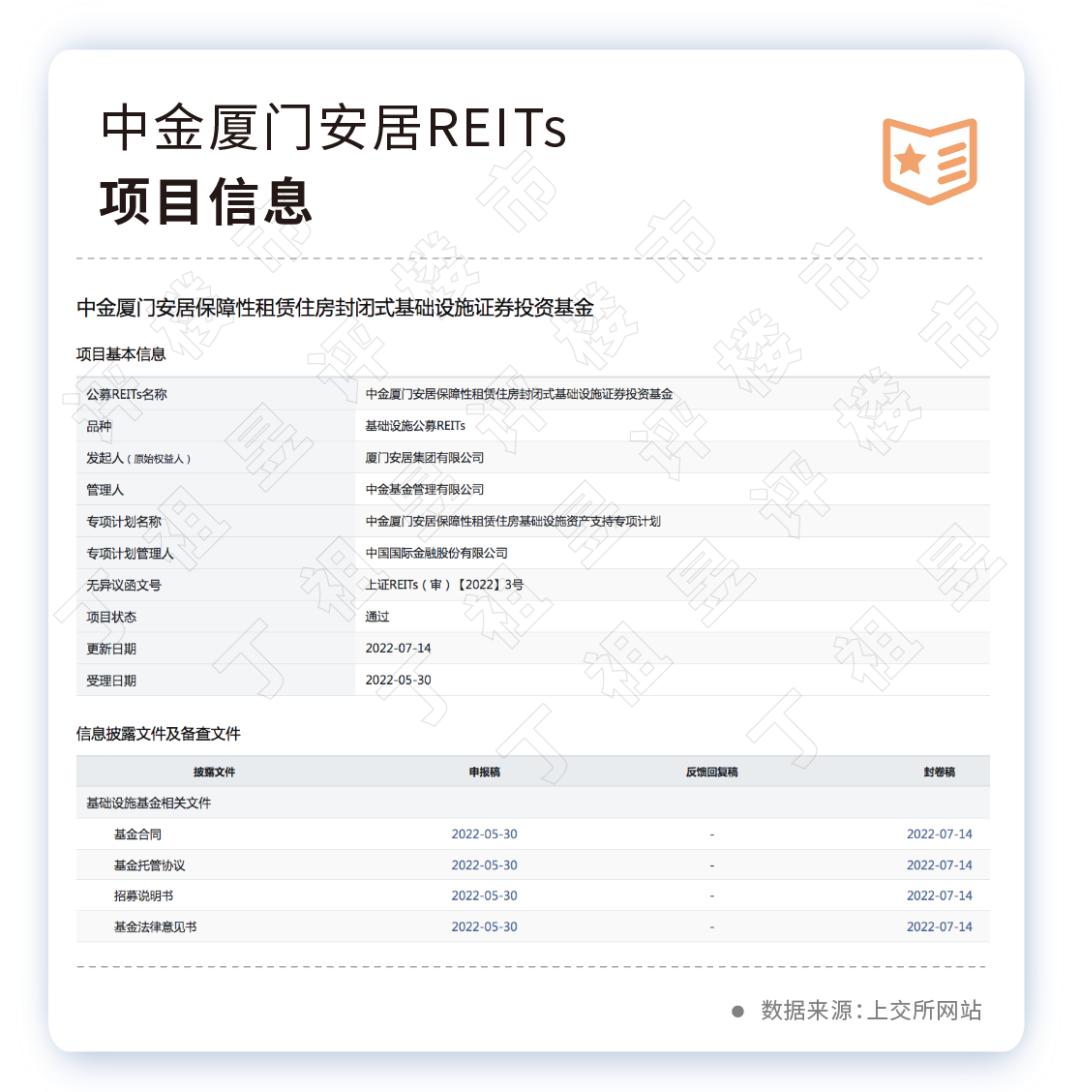Viewport: 1080px width, 1092px height.
Task: Click the 封卷稿 column header
Action: pyautogui.click(x=939, y=772)
